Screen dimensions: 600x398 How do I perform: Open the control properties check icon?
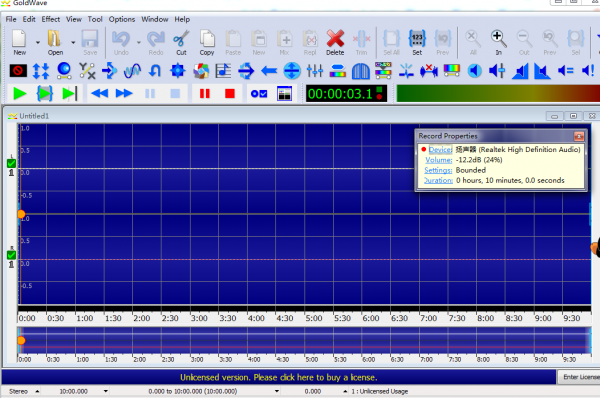tap(259, 94)
